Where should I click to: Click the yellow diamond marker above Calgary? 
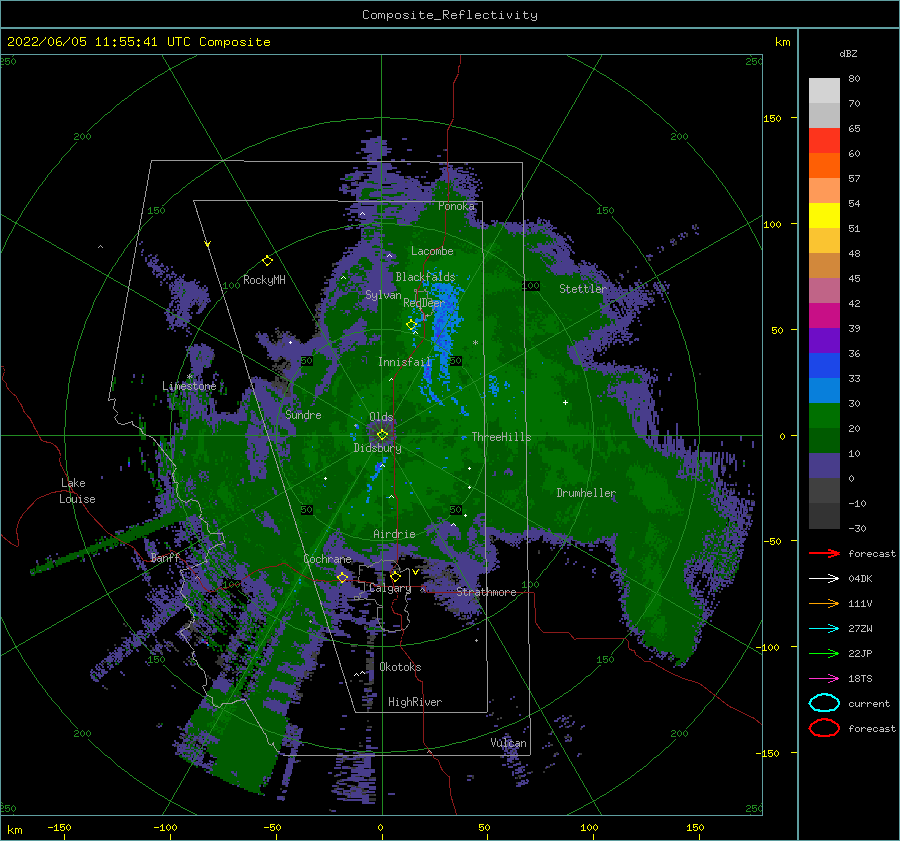[x=395, y=576]
